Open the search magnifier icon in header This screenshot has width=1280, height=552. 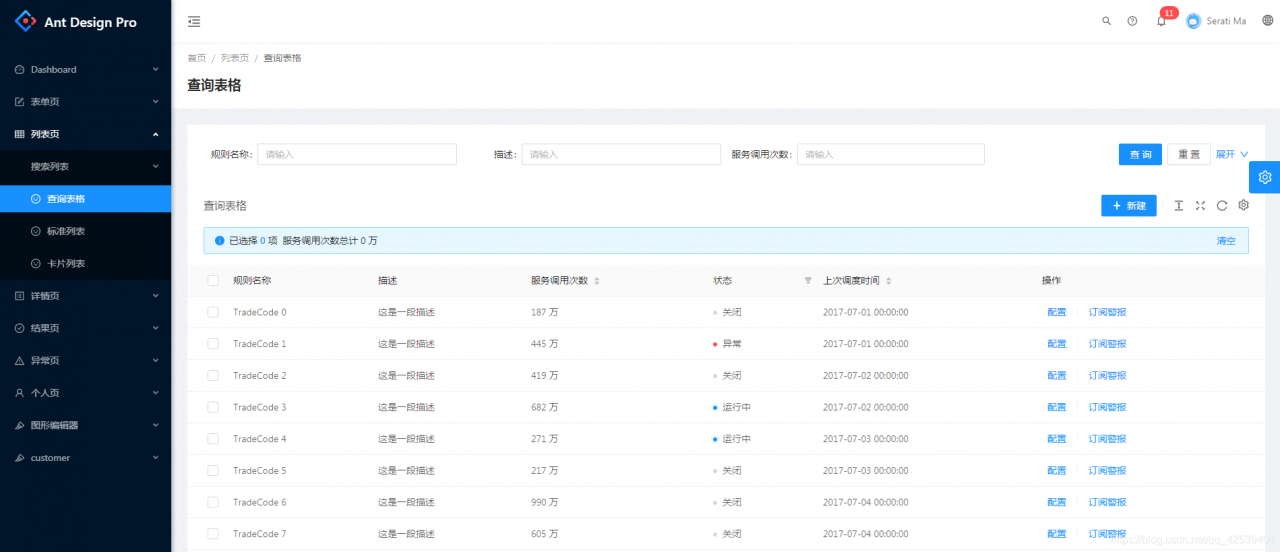point(1106,21)
